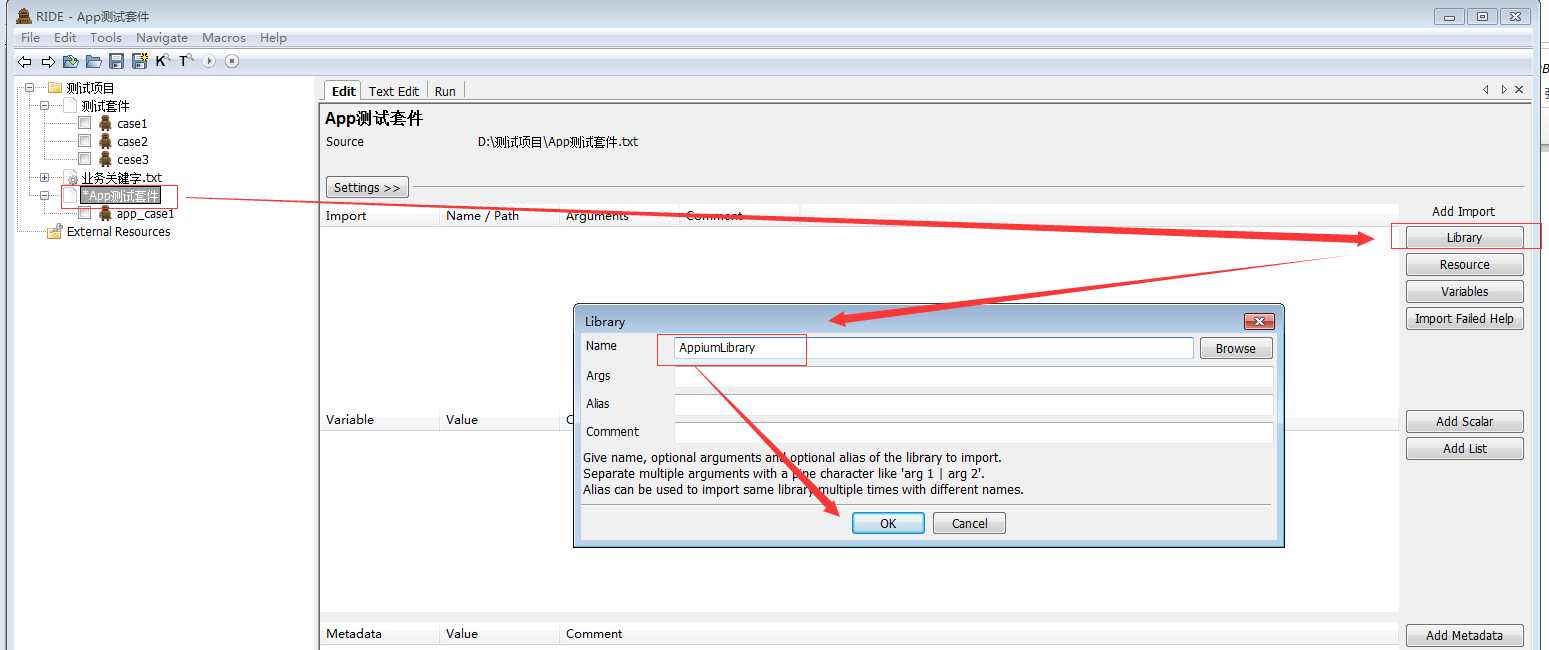Open the Edit menu

tap(65, 37)
